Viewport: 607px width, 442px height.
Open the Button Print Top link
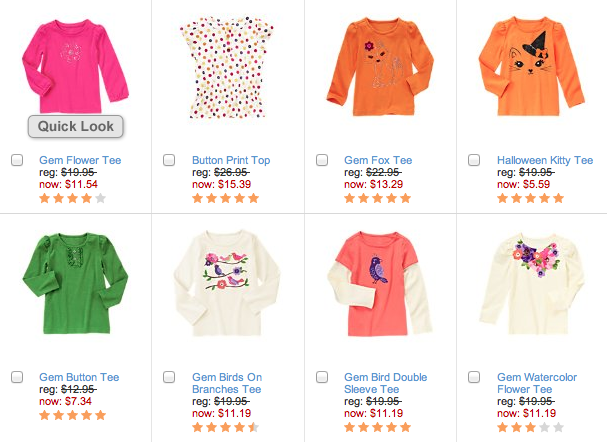click(231, 160)
